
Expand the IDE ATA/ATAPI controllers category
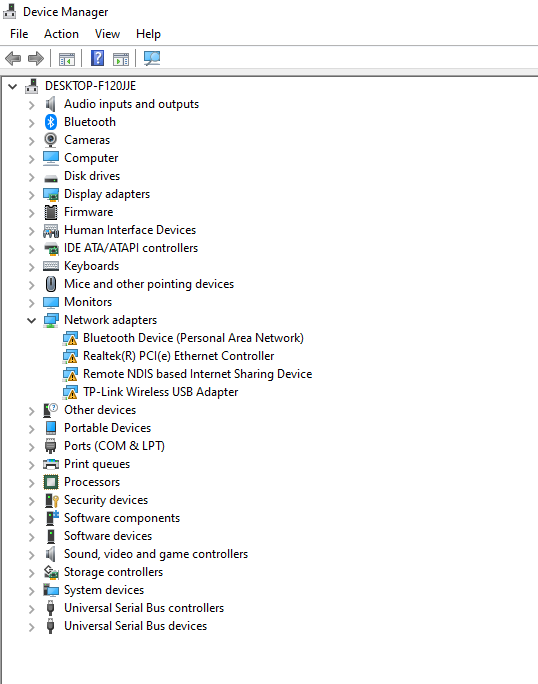tap(31, 249)
